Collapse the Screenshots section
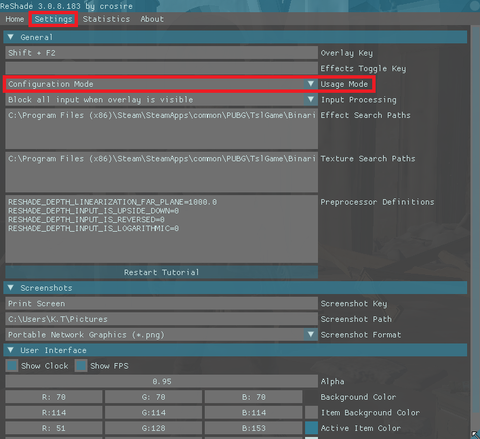The image size is (480, 439). [11, 288]
